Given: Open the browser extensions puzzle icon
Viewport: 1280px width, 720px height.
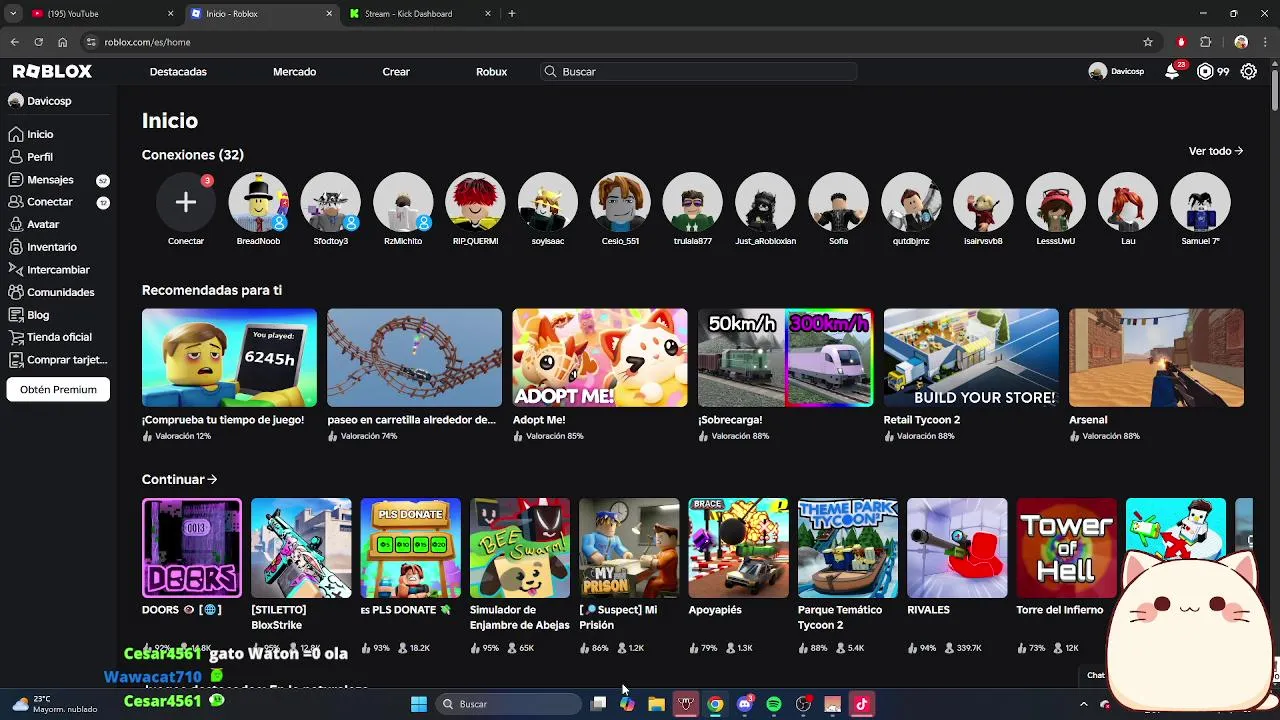Looking at the screenshot, I should 1205,42.
